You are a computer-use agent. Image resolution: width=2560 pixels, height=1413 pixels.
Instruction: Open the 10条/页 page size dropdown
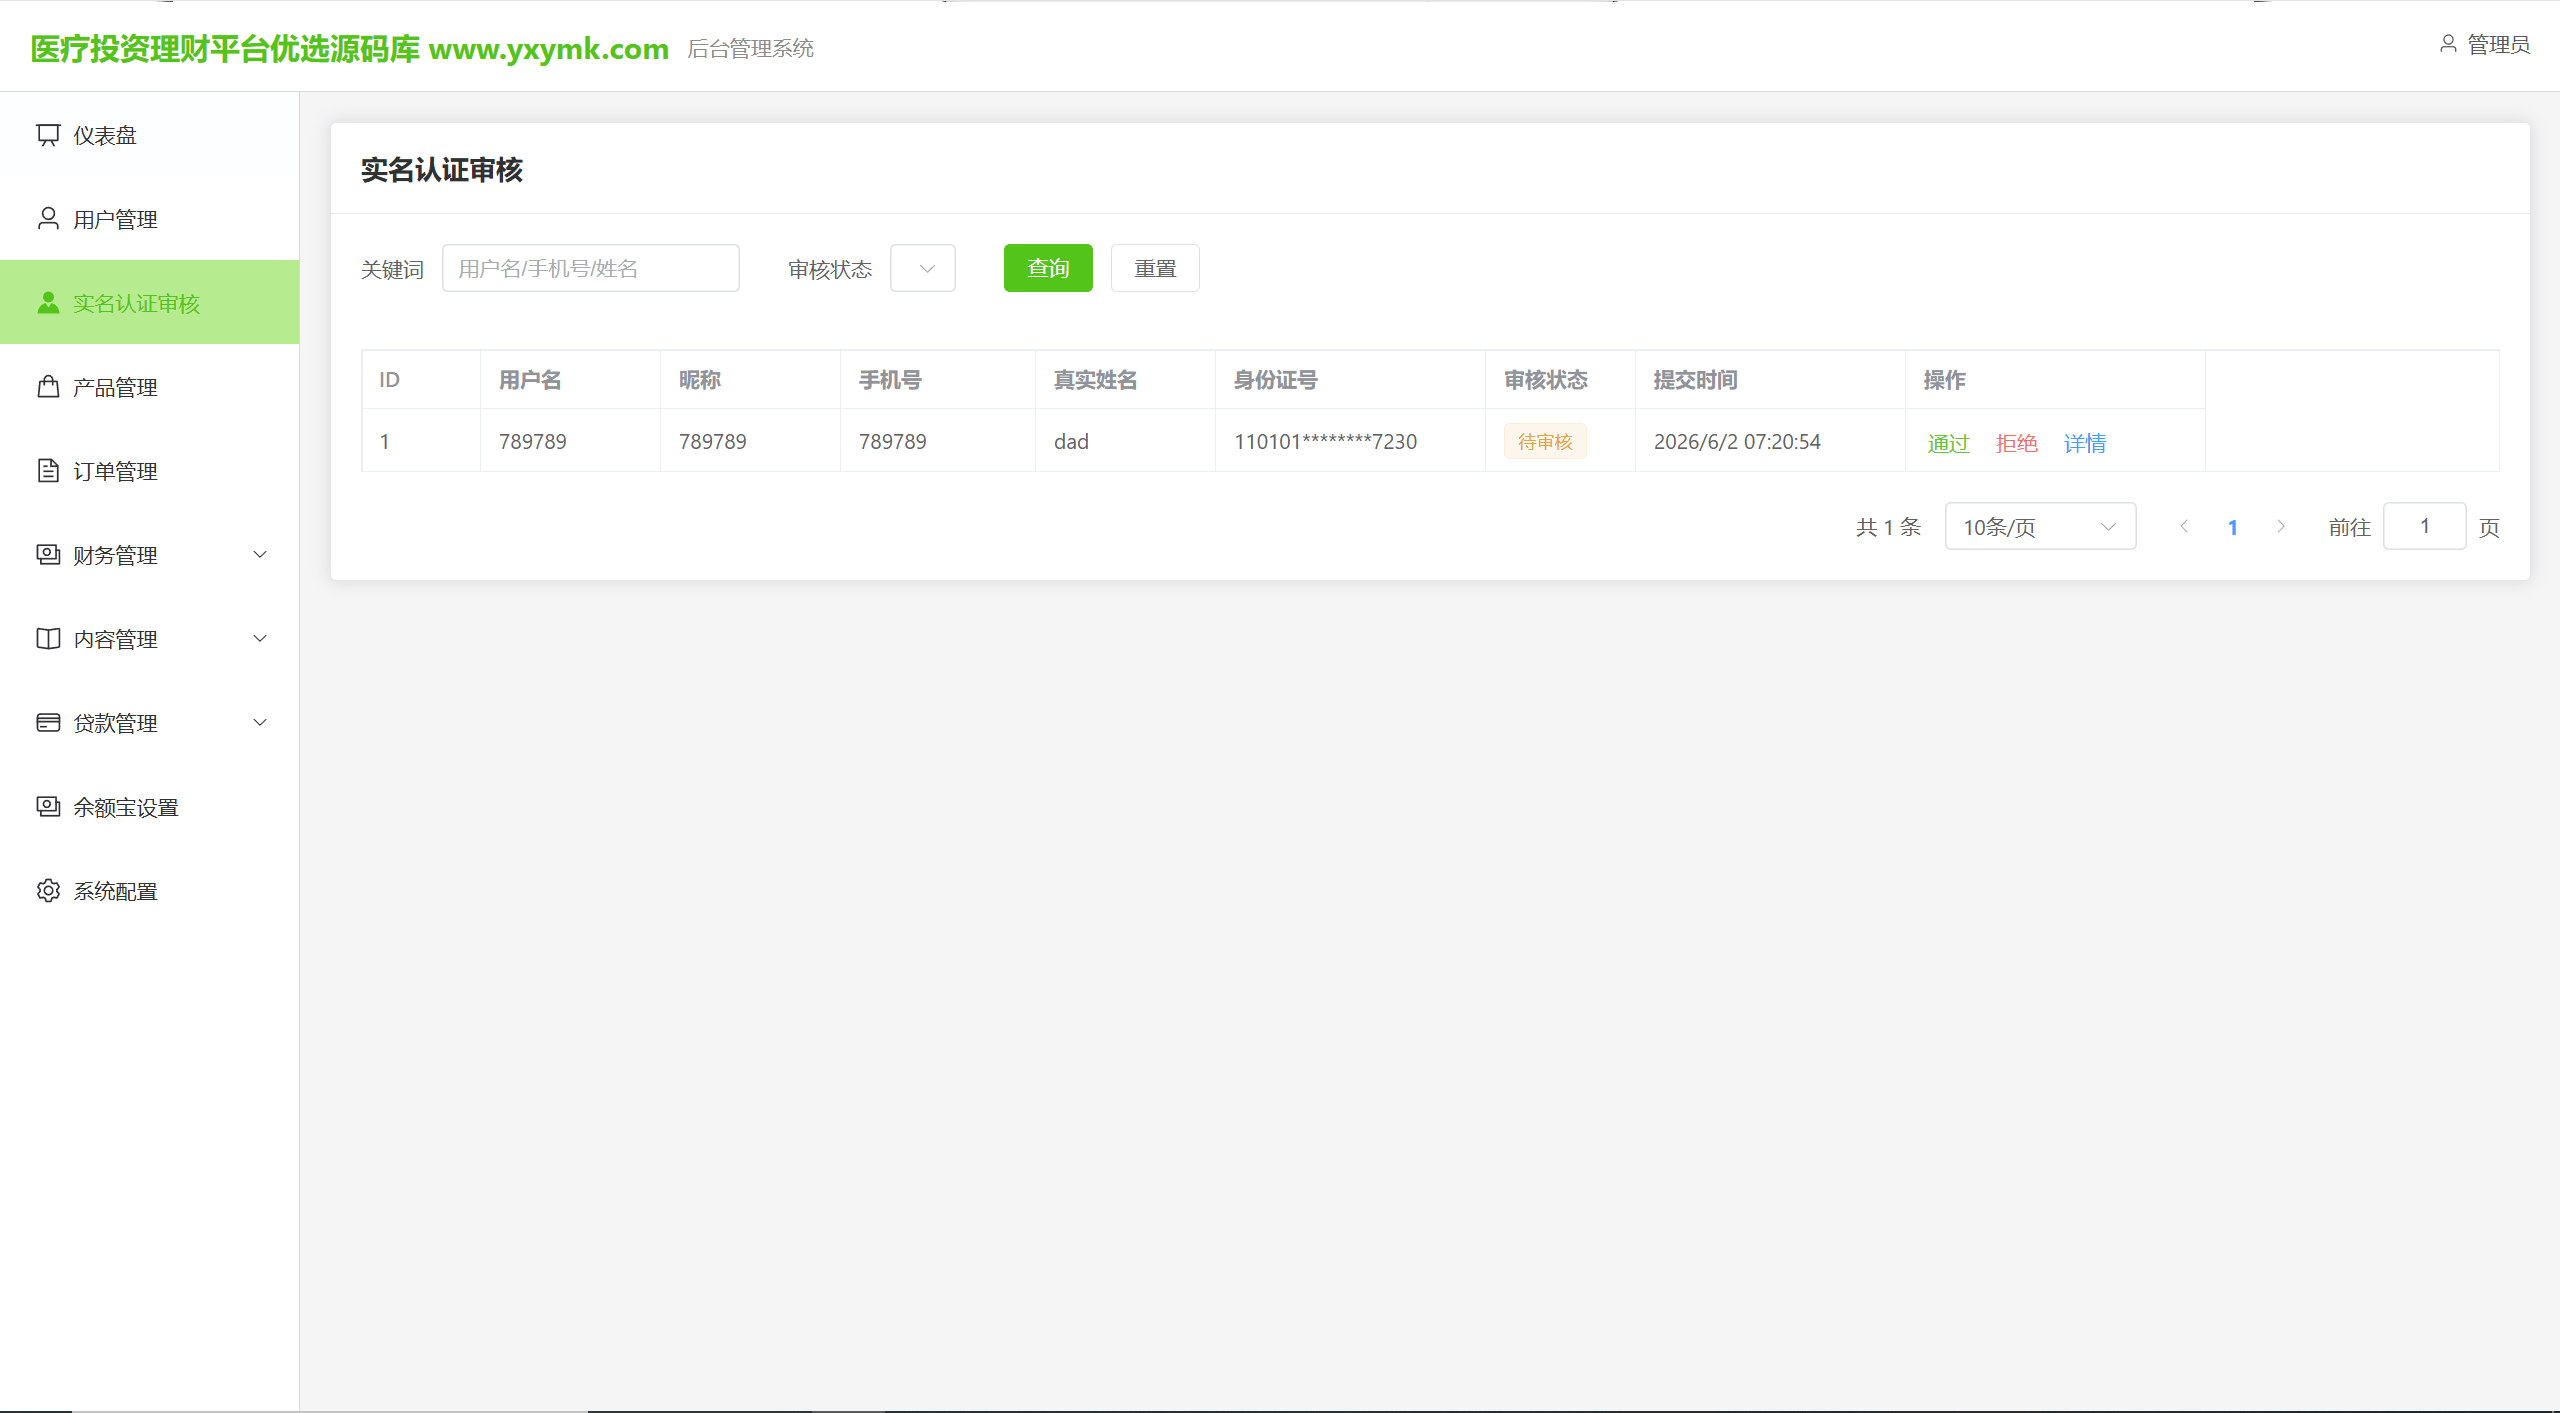pyautogui.click(x=2040, y=526)
